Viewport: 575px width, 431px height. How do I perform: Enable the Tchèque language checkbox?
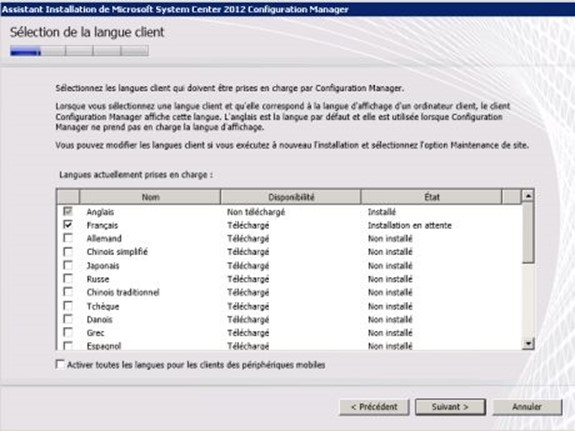[68, 306]
